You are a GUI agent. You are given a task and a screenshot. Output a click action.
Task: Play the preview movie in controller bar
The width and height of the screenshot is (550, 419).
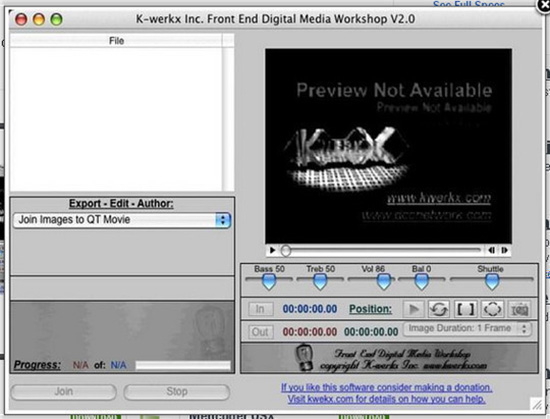click(x=272, y=250)
